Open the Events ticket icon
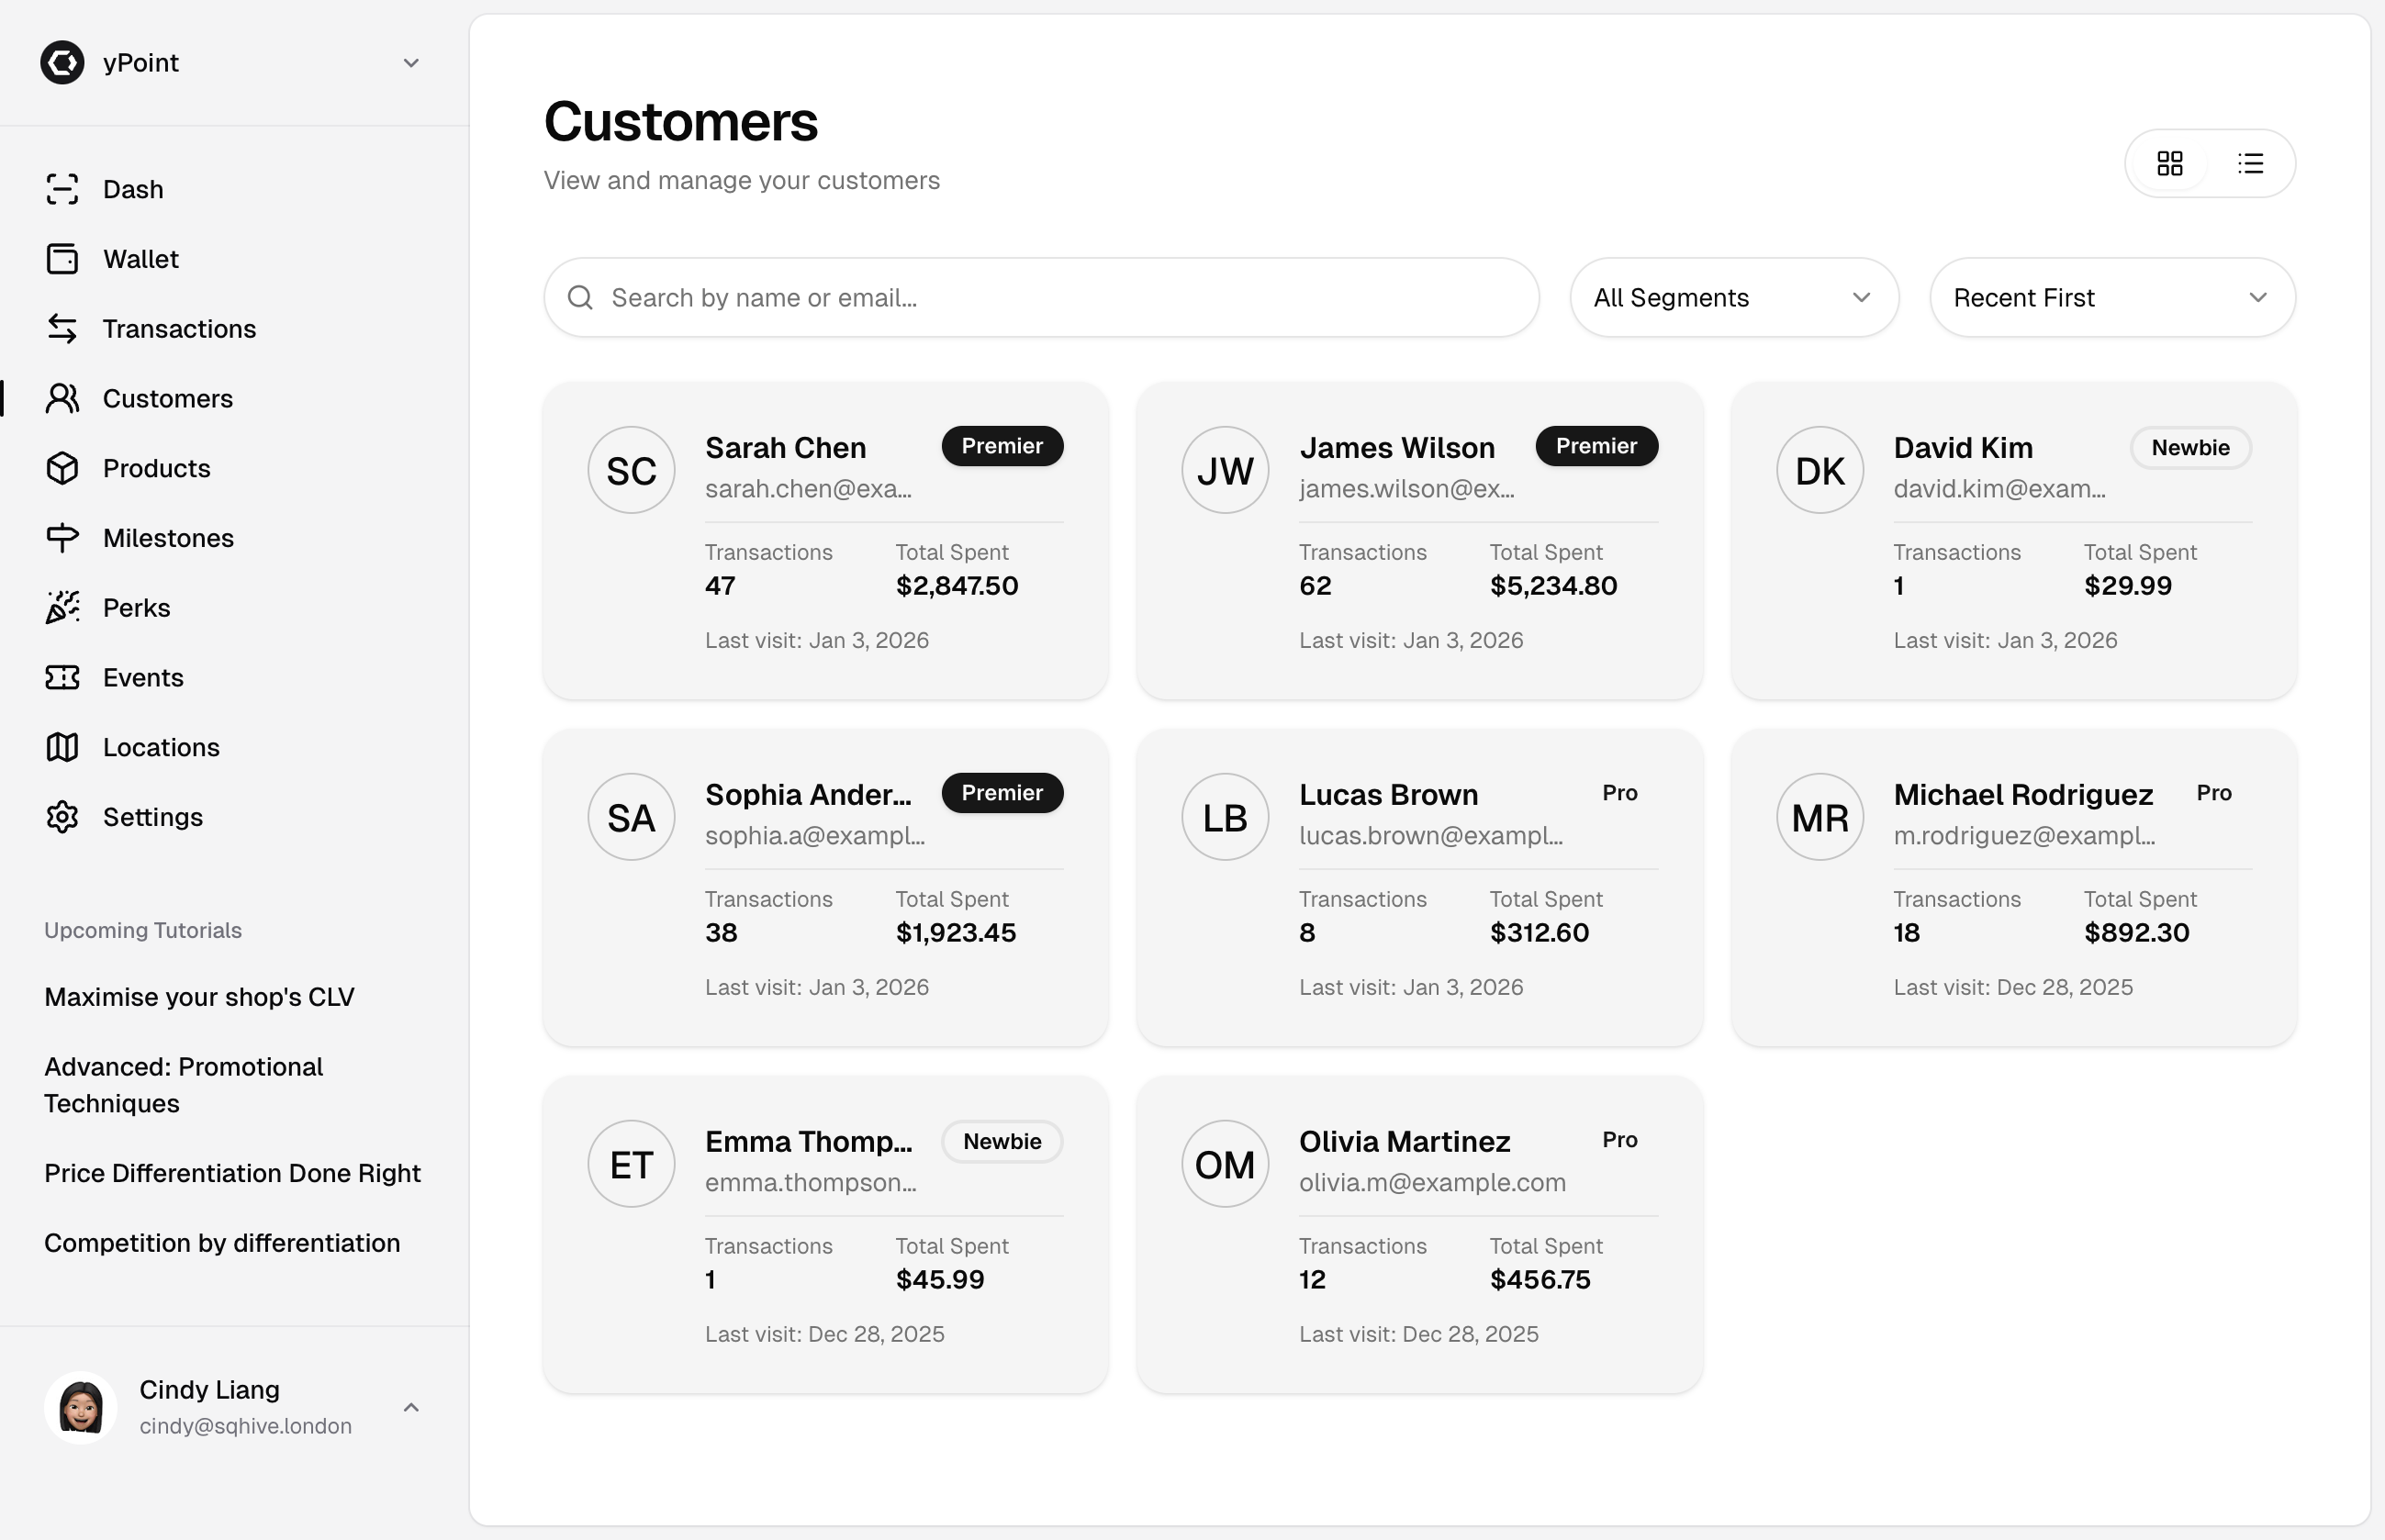The image size is (2385, 1540). coord(62,678)
